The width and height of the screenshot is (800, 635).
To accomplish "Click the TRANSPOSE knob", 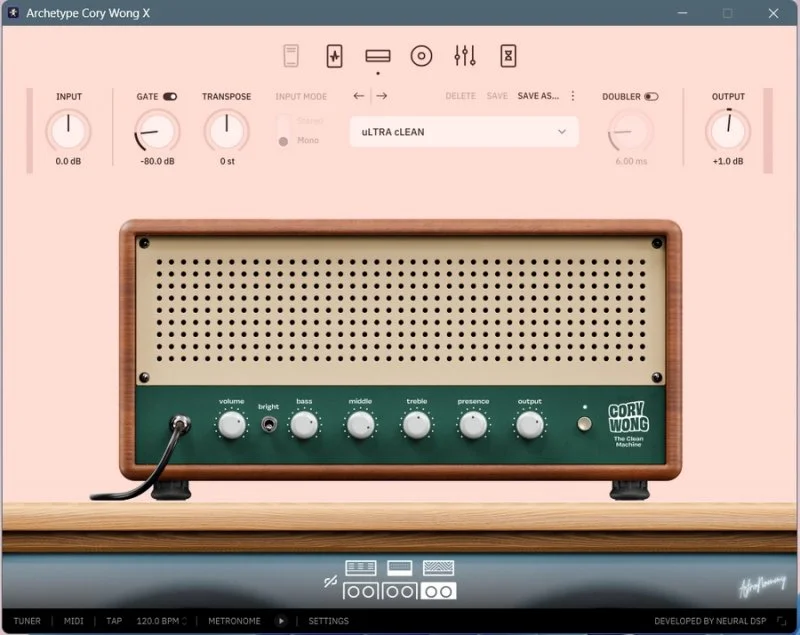I will [227, 131].
